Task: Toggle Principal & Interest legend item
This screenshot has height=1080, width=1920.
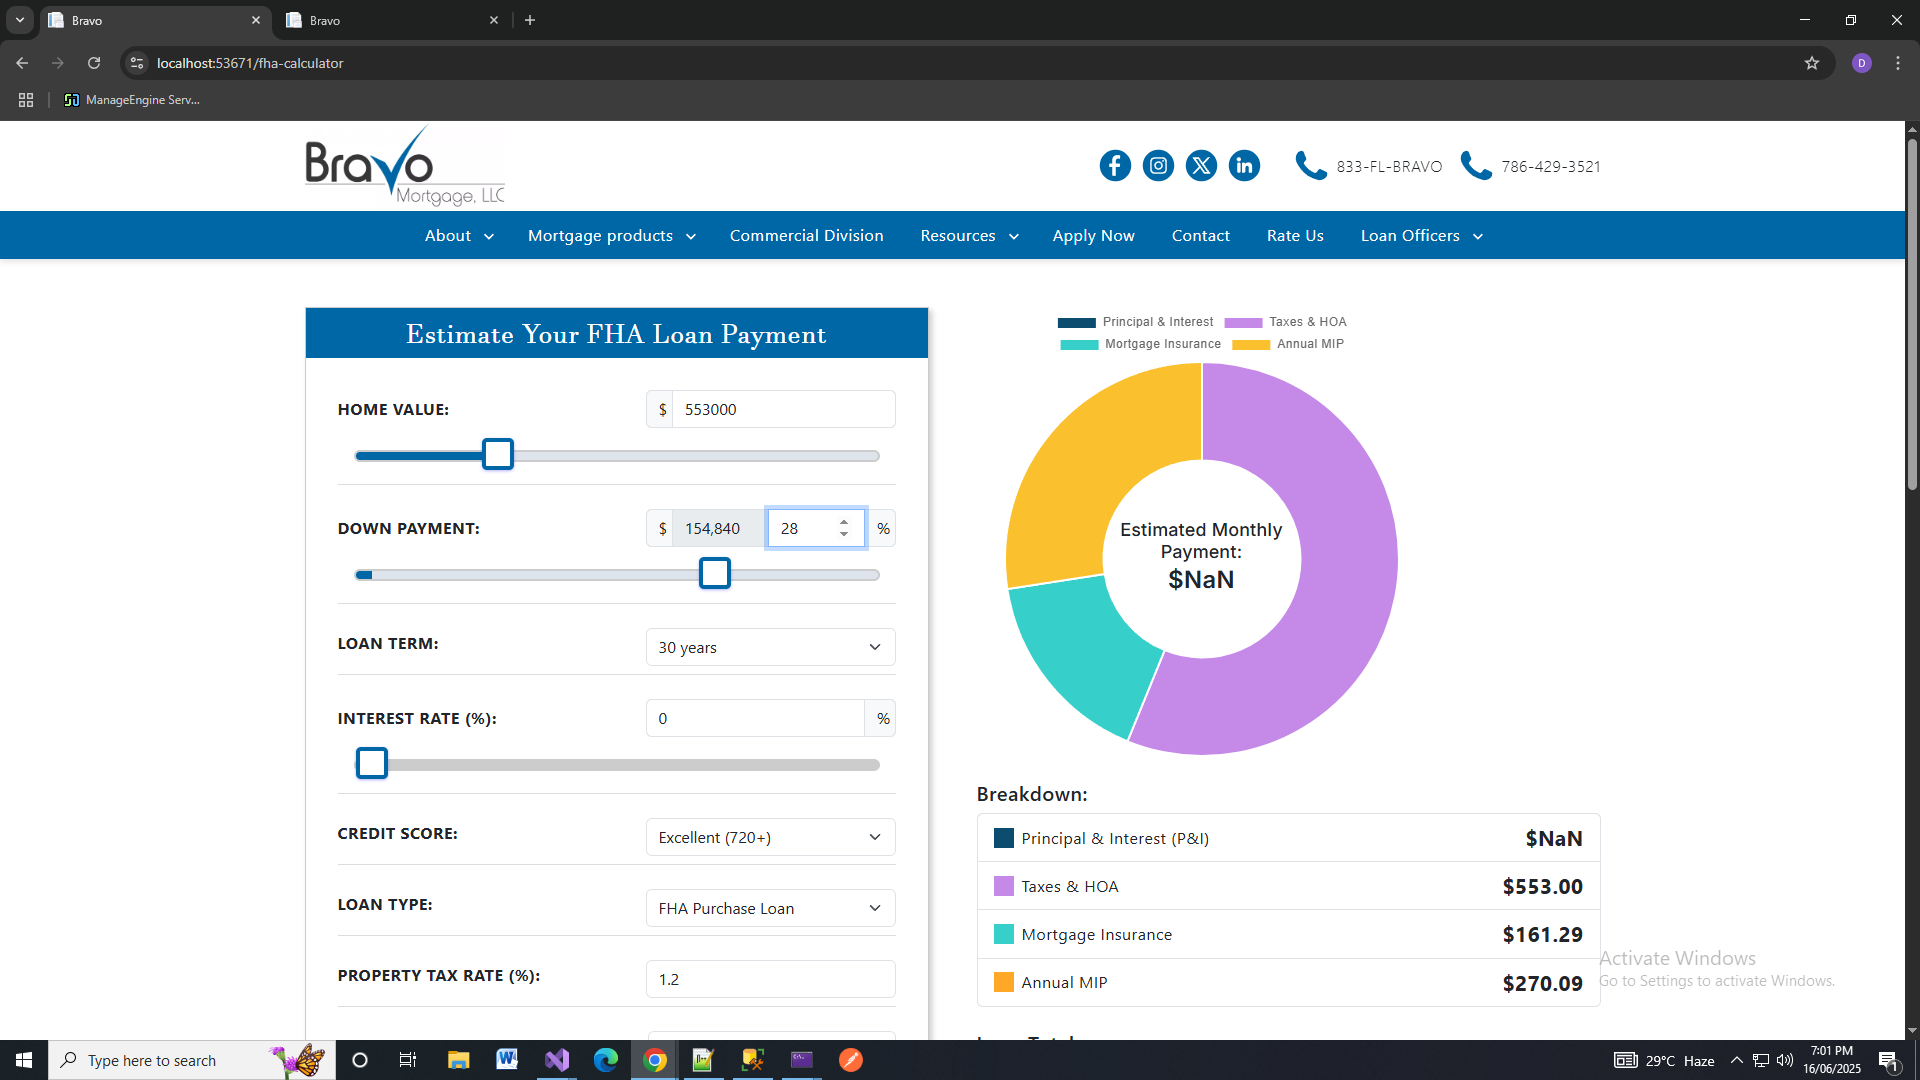Action: tap(1135, 322)
